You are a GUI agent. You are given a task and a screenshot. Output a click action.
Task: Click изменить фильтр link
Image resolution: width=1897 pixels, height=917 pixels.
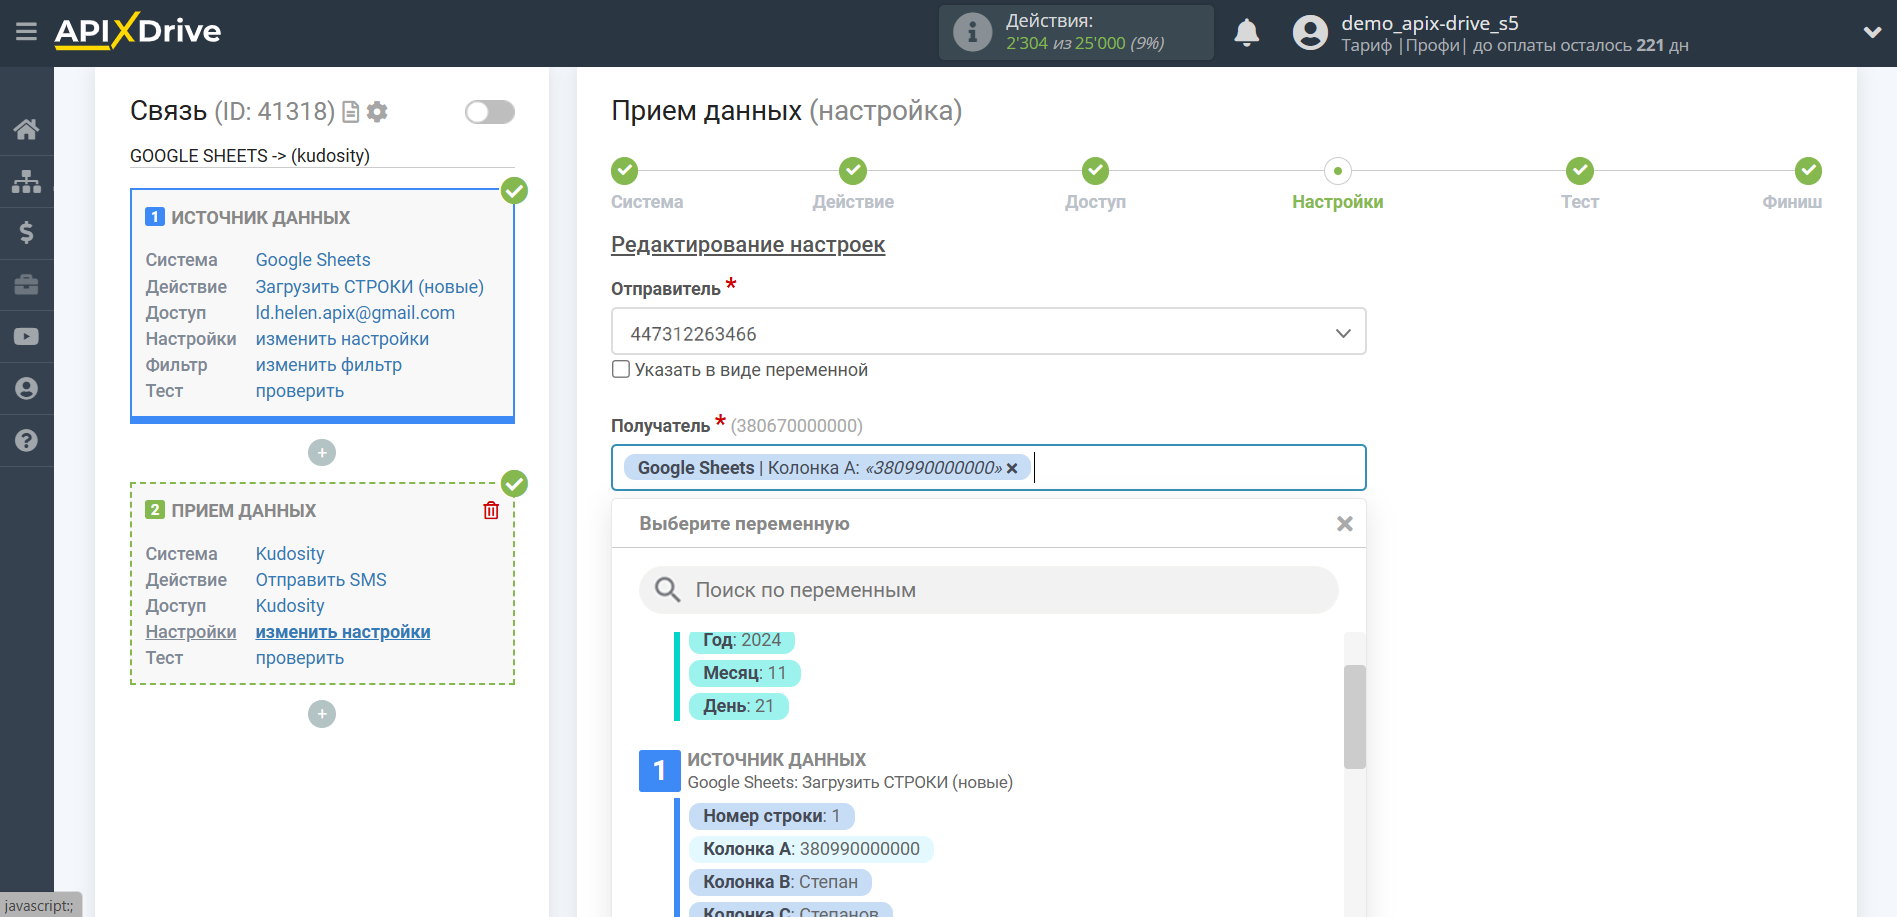[329, 365]
